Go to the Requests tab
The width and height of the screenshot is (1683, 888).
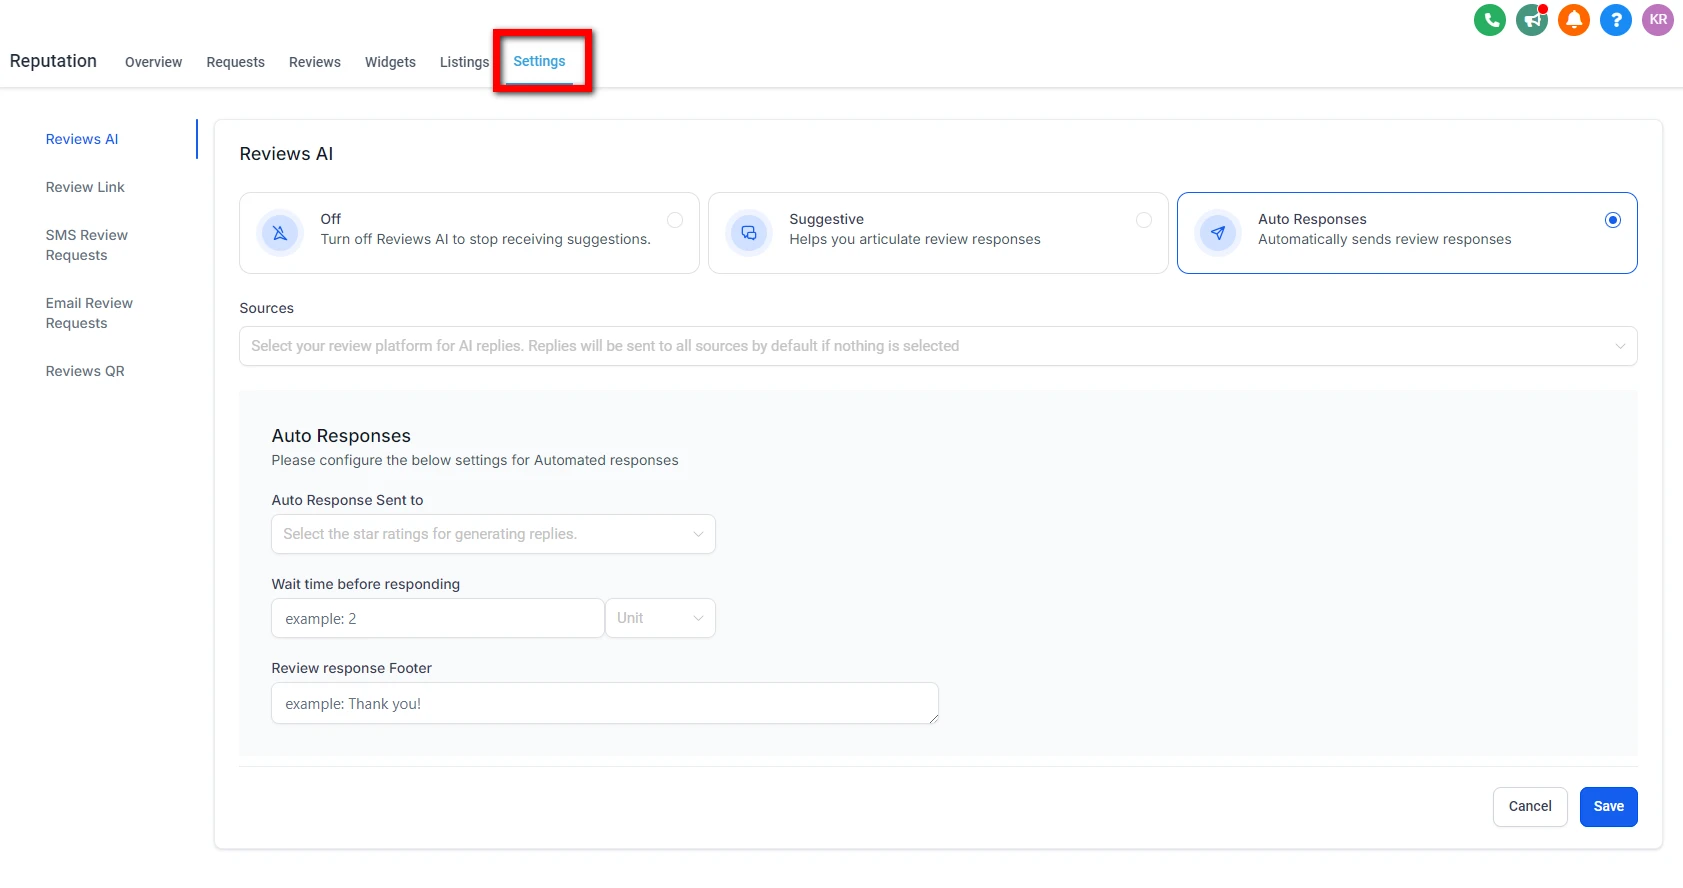[235, 62]
